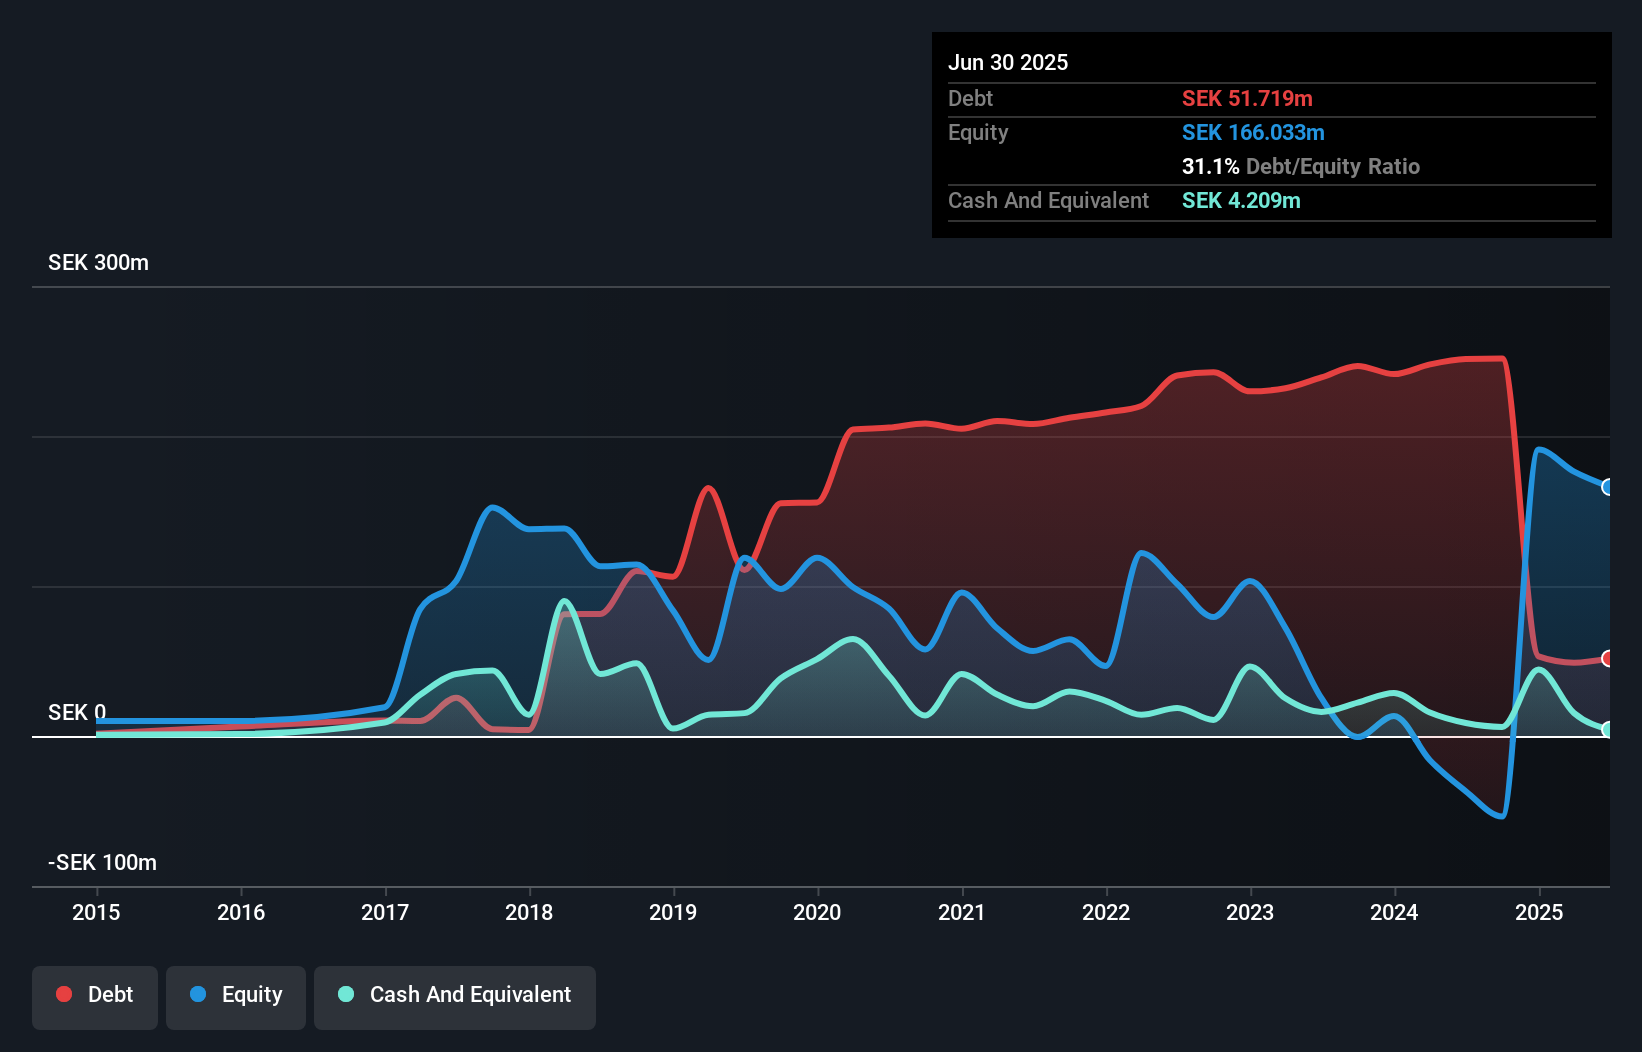Click the SEK 0 gridline label
Screen dimensions: 1642x1052
click(x=75, y=713)
